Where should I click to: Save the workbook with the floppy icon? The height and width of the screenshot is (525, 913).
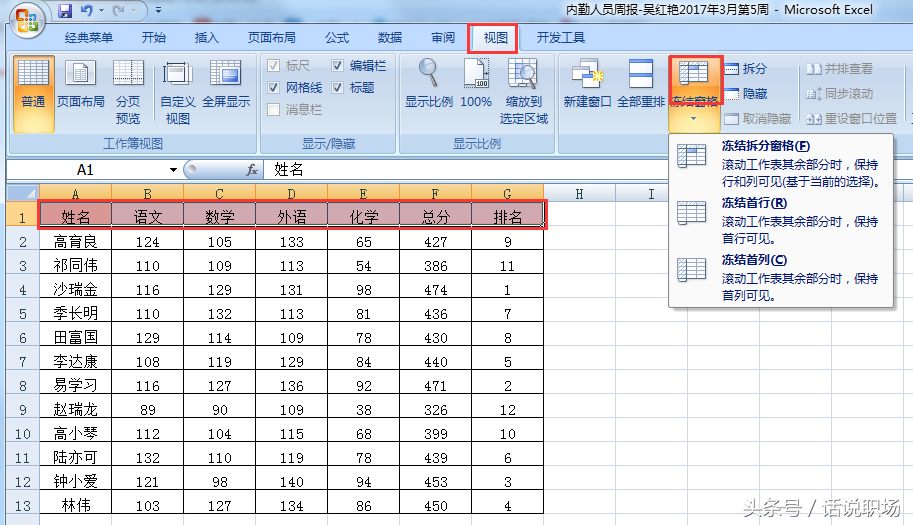[x=65, y=10]
